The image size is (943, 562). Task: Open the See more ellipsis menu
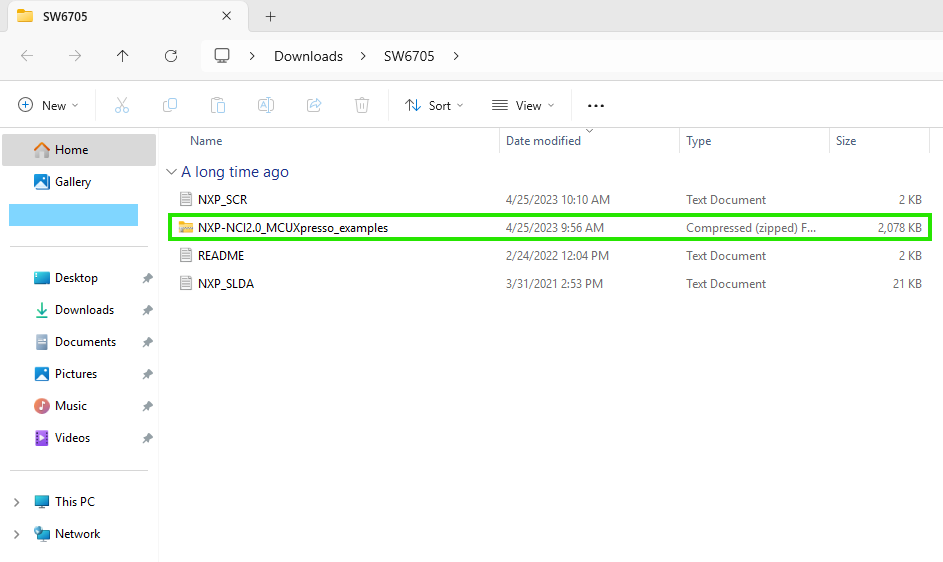click(595, 105)
